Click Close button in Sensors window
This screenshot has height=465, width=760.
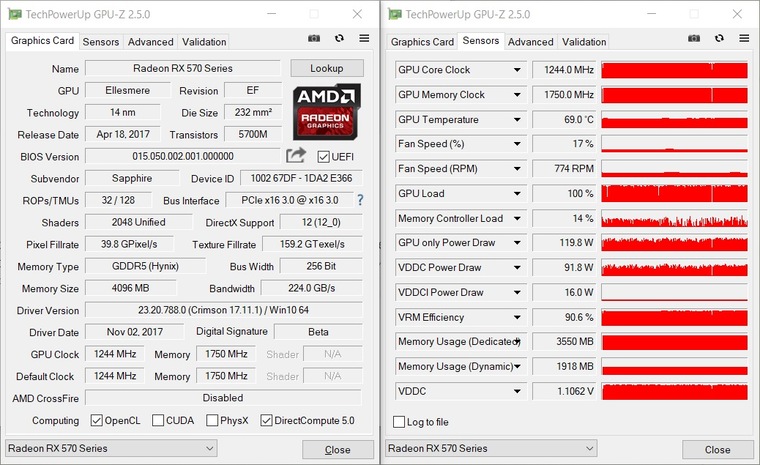[x=718, y=450]
